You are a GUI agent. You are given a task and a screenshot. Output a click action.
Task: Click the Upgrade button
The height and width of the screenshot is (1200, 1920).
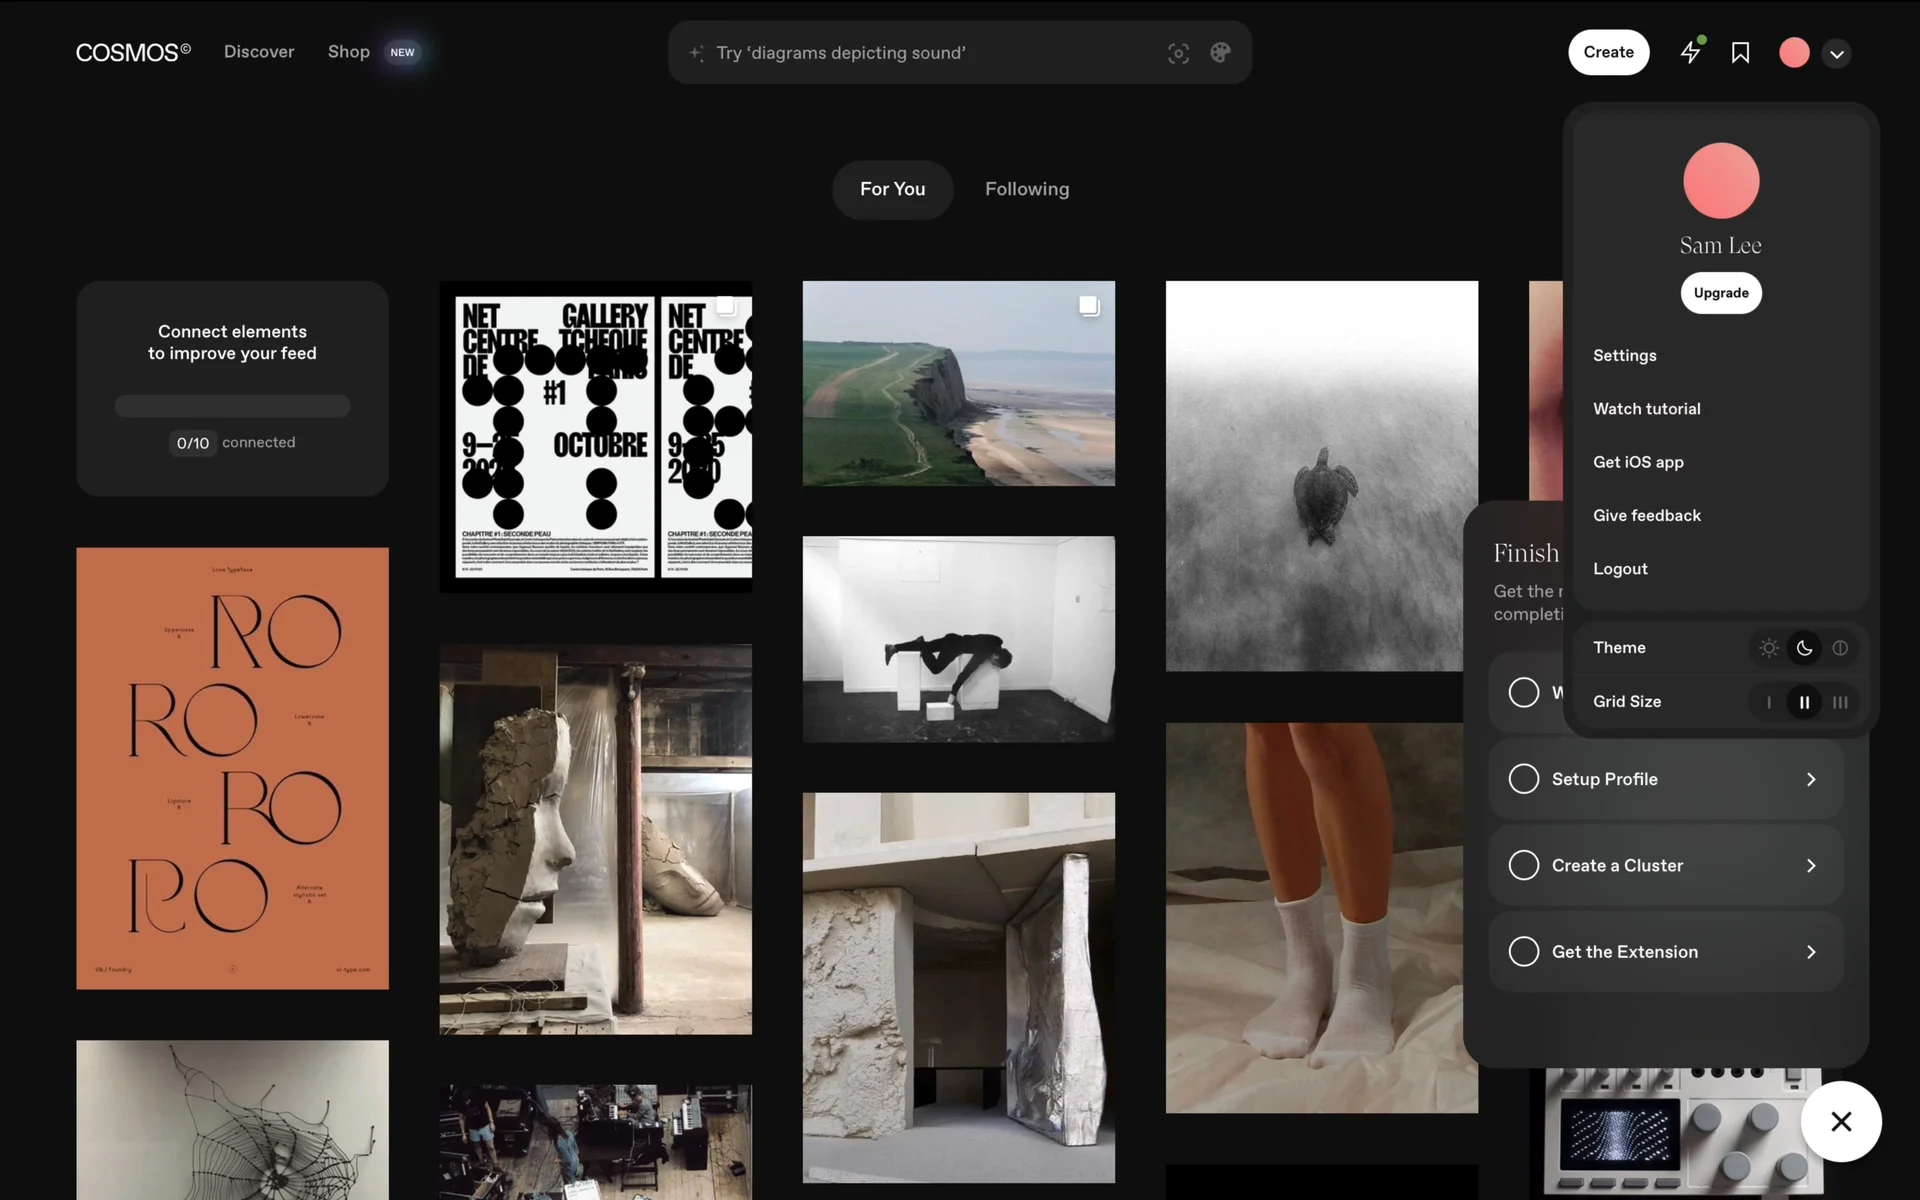pyautogui.click(x=1720, y=293)
